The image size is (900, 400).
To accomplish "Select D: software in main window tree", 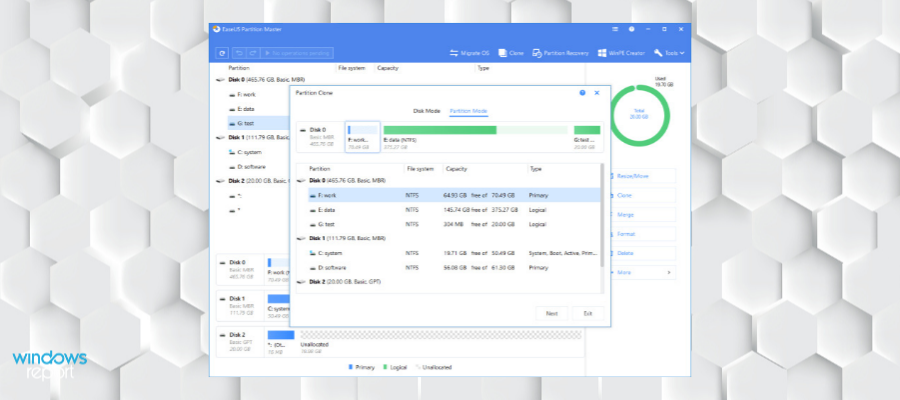I will 251,166.
